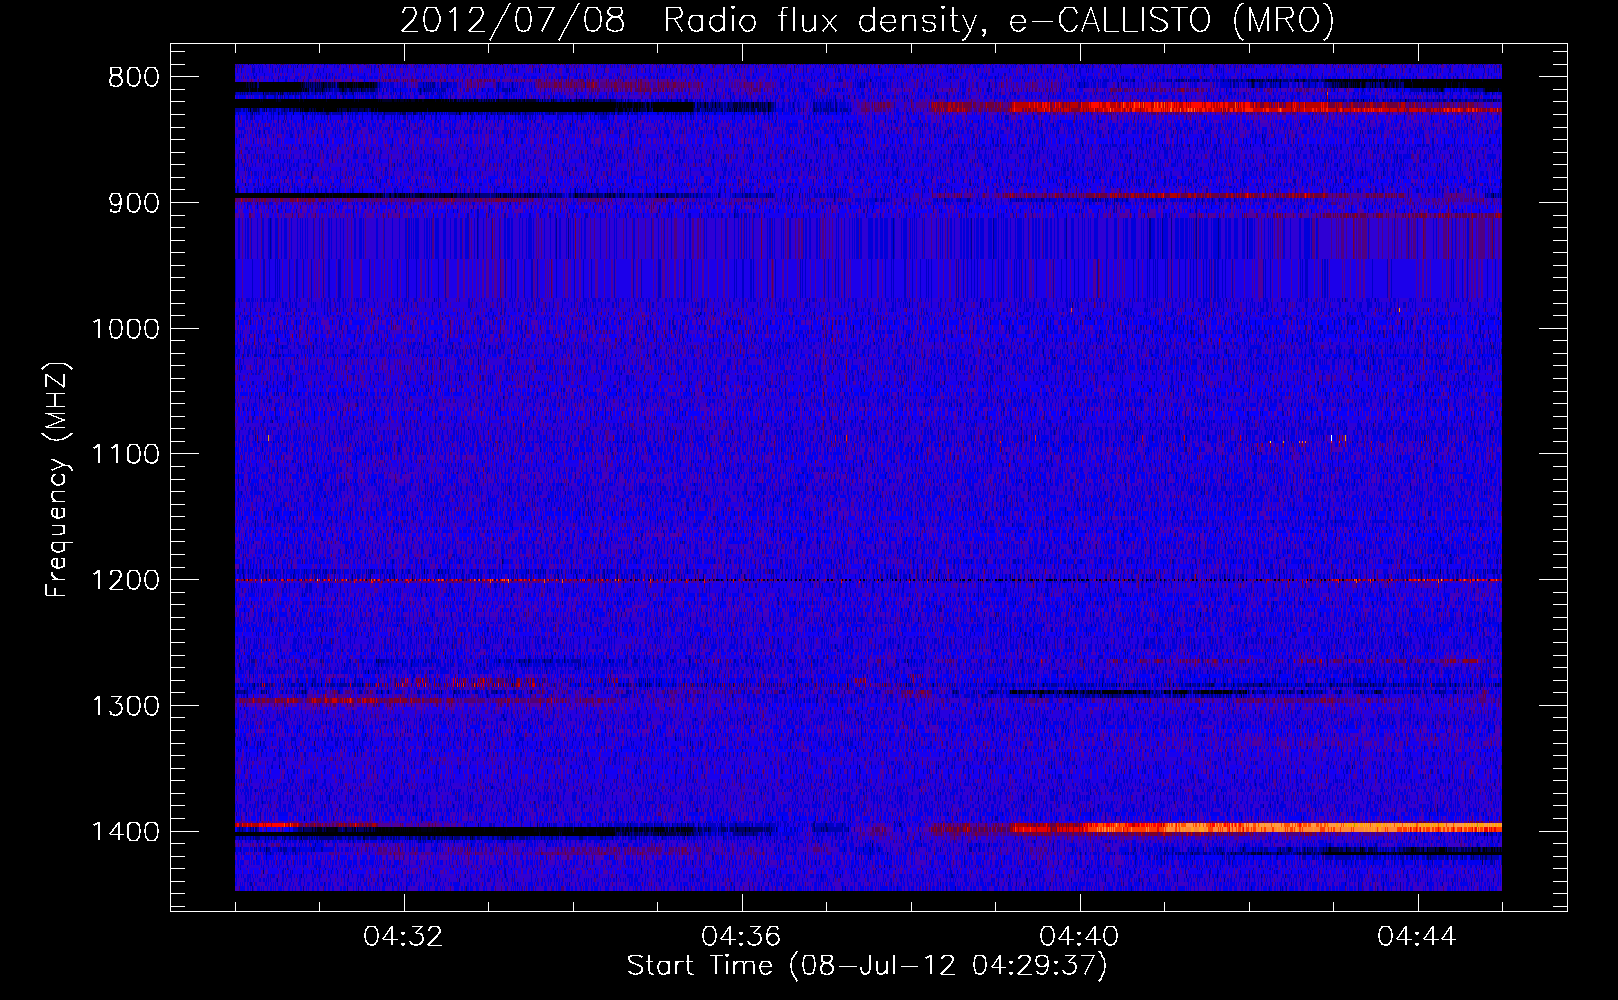
Task: Select the time tick label 04:32
Action: (x=404, y=936)
